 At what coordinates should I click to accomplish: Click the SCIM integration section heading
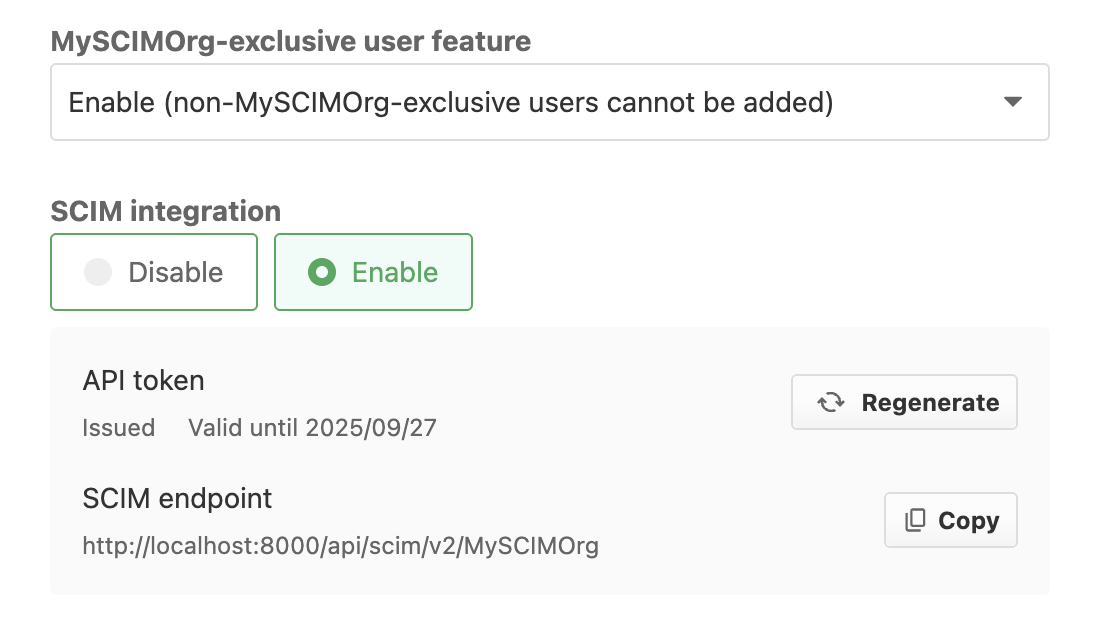(165, 210)
